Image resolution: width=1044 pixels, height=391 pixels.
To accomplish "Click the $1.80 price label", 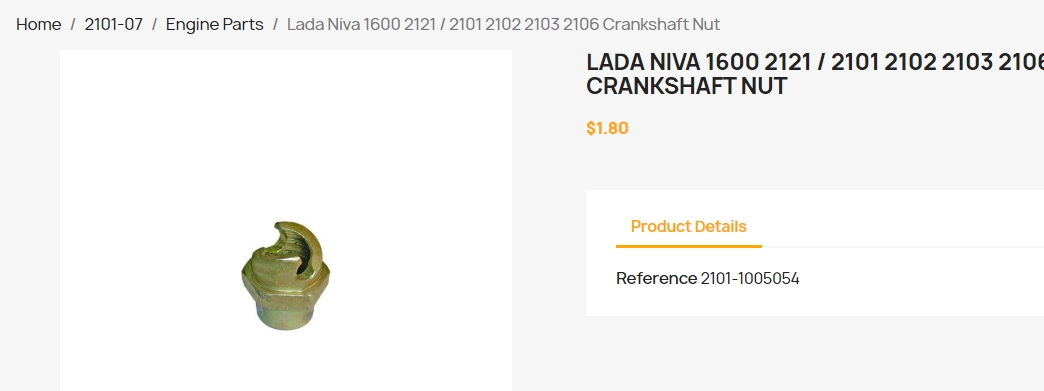I will pos(607,128).
